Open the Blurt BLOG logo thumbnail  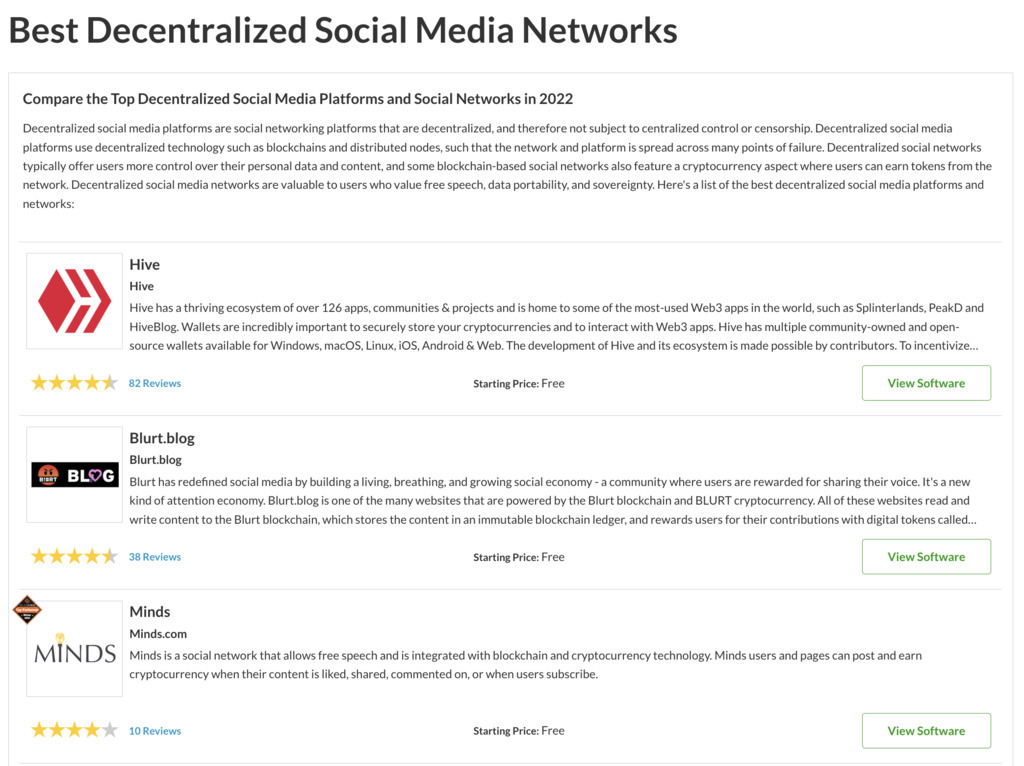tap(74, 475)
